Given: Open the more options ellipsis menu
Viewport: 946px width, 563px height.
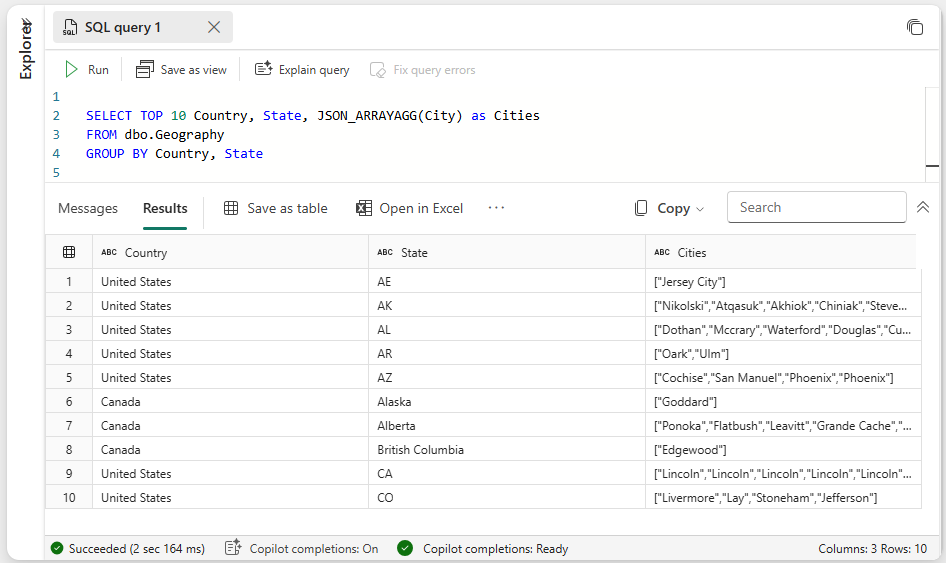Looking at the screenshot, I should 496,208.
